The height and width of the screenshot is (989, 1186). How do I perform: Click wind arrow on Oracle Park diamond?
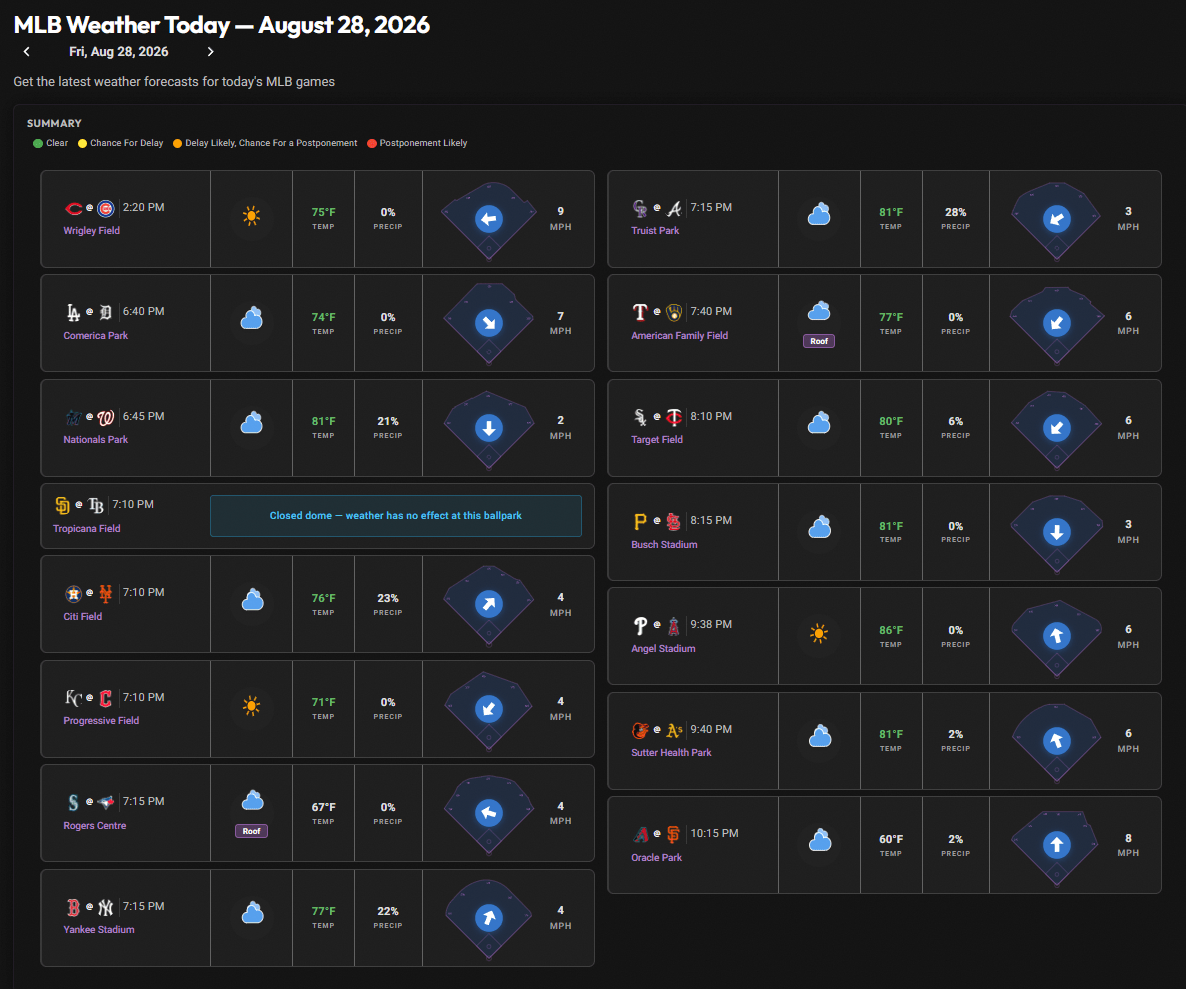coord(1057,844)
